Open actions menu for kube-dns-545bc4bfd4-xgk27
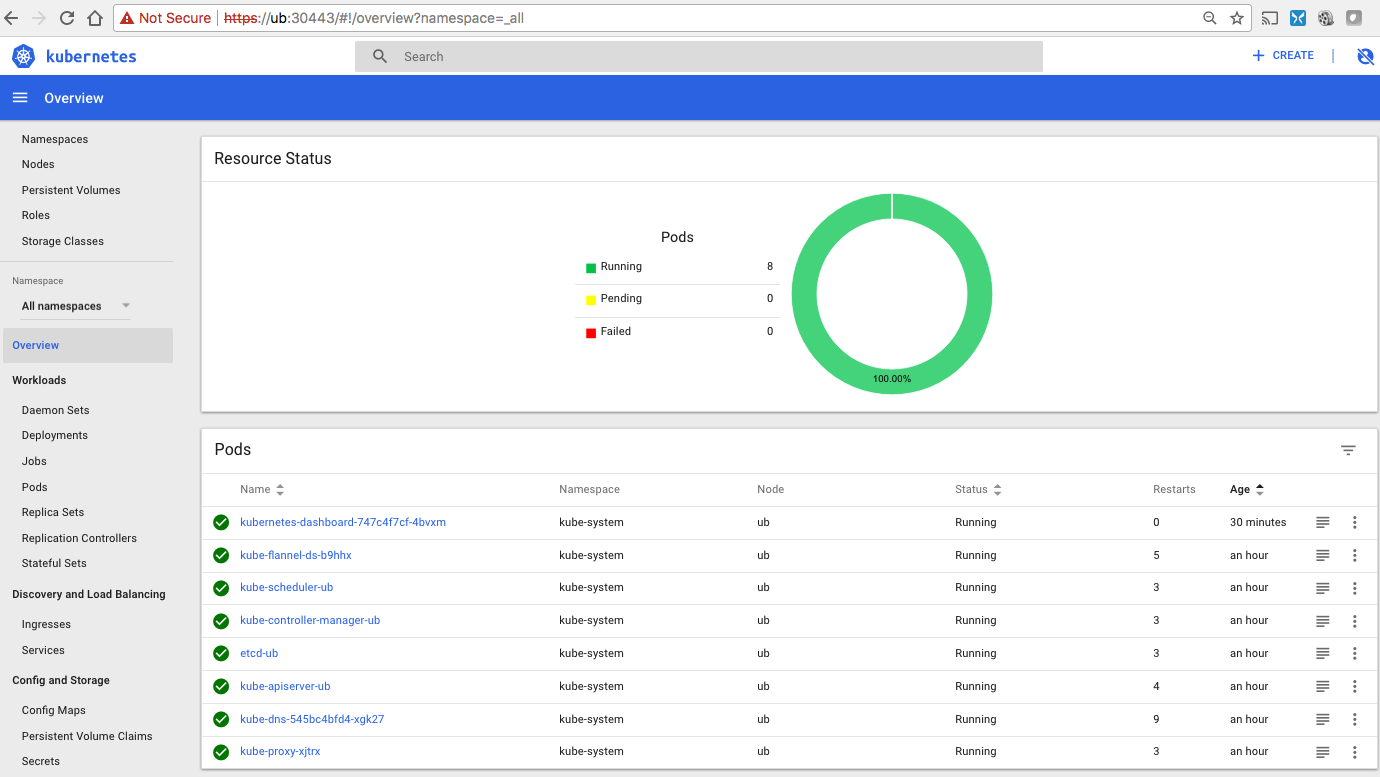1380x777 pixels. click(1355, 719)
